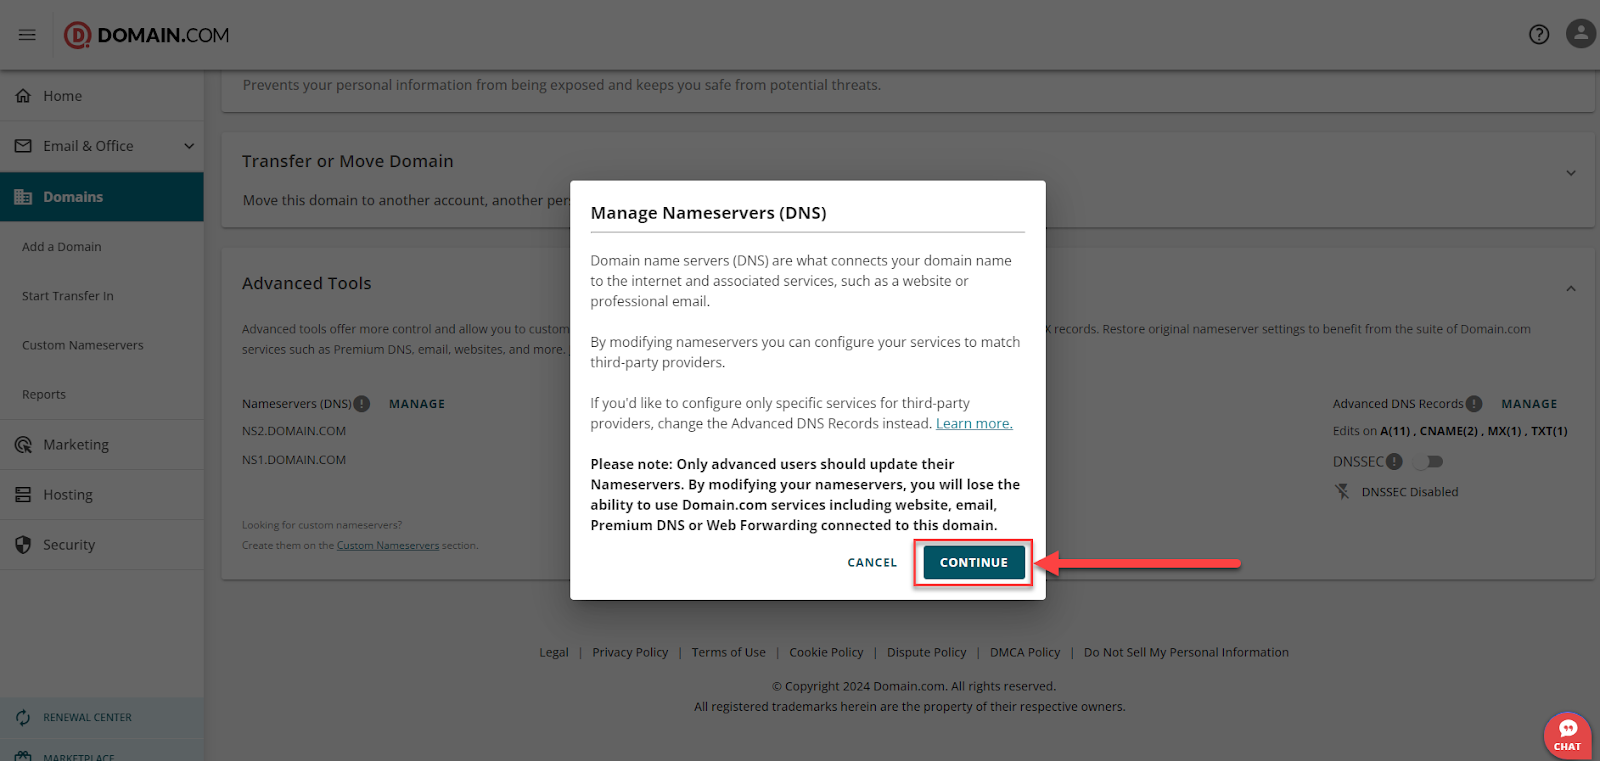The width and height of the screenshot is (1600, 761).
Task: Click the Transfer or Move Domain heading
Action: (x=348, y=162)
